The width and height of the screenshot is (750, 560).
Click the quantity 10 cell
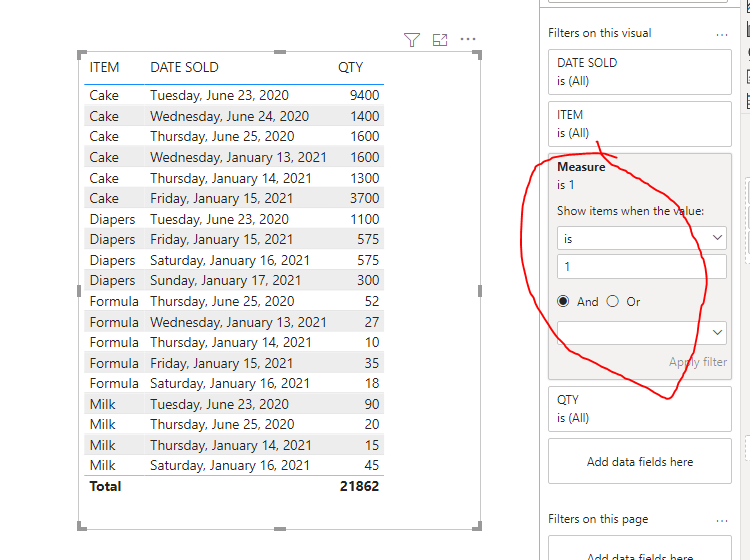(x=372, y=342)
